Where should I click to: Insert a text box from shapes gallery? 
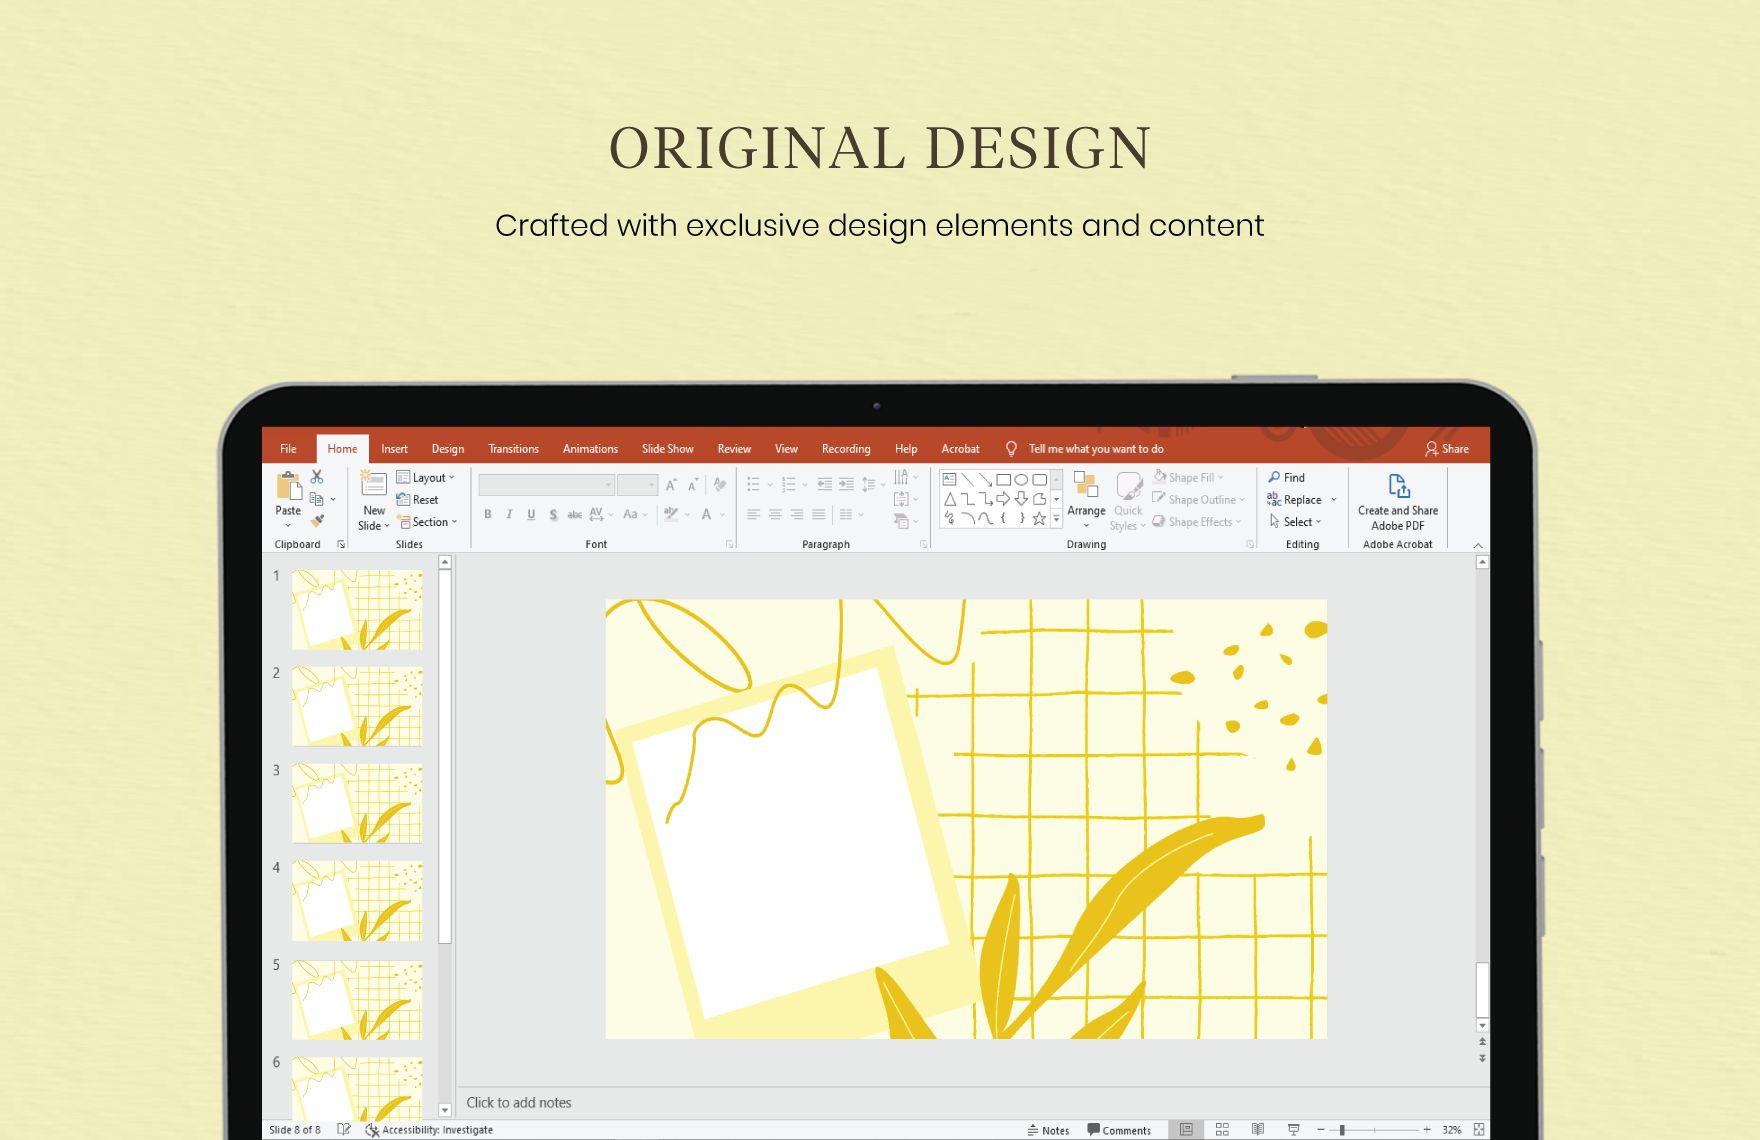[950, 480]
